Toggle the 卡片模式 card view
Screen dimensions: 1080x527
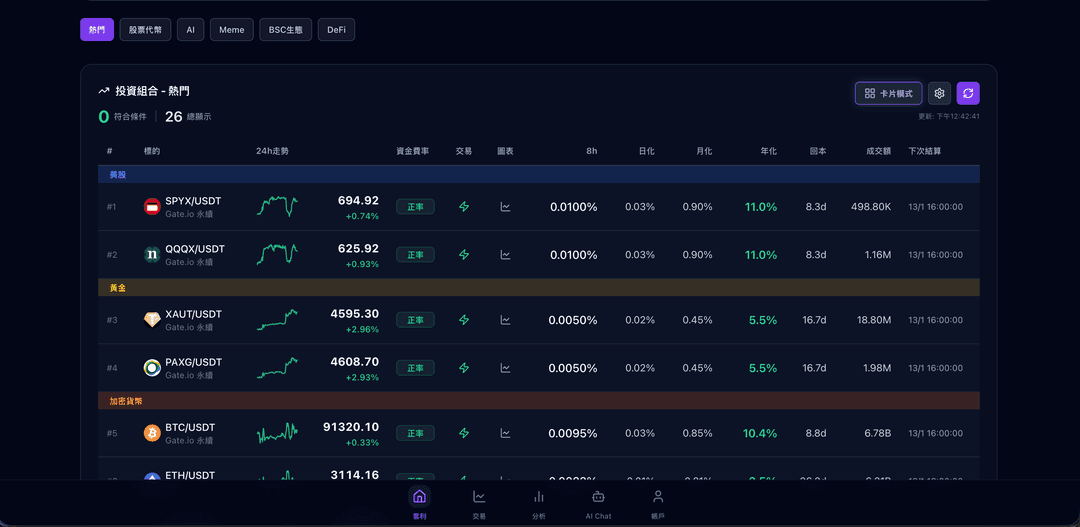point(888,93)
